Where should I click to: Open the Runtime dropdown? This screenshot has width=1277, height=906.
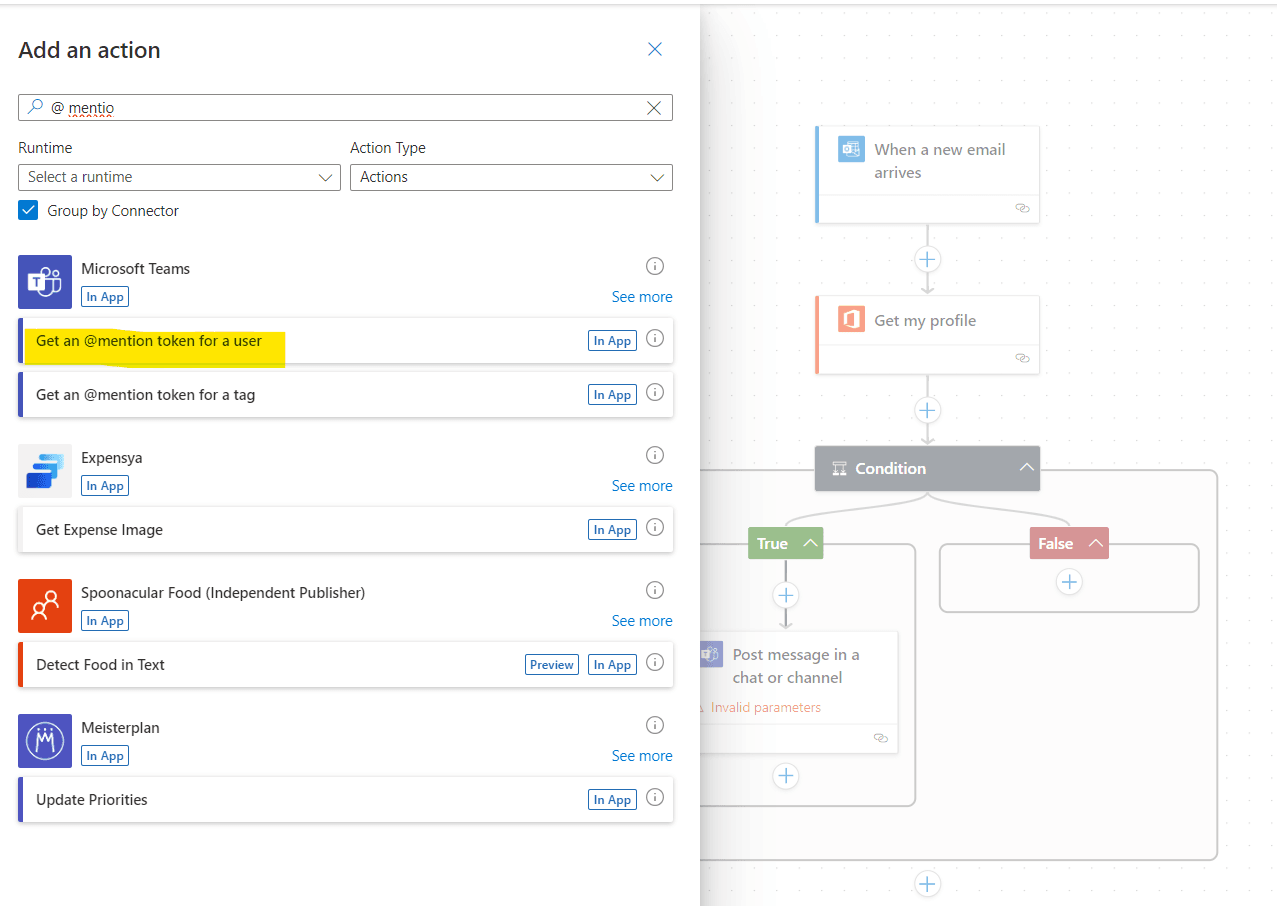tap(180, 177)
